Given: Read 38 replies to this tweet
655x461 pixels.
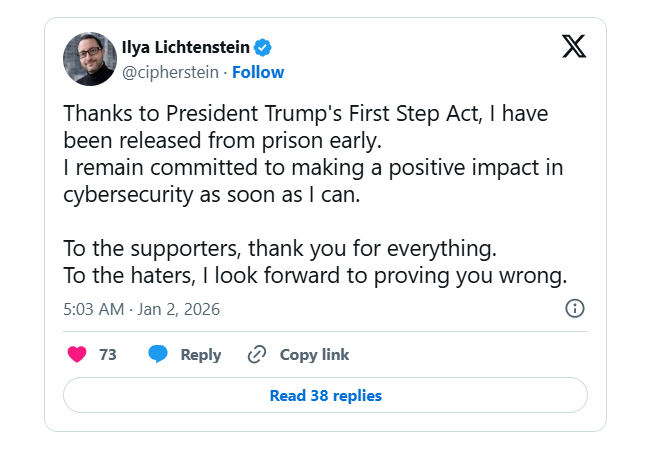Looking at the screenshot, I should 325,395.
